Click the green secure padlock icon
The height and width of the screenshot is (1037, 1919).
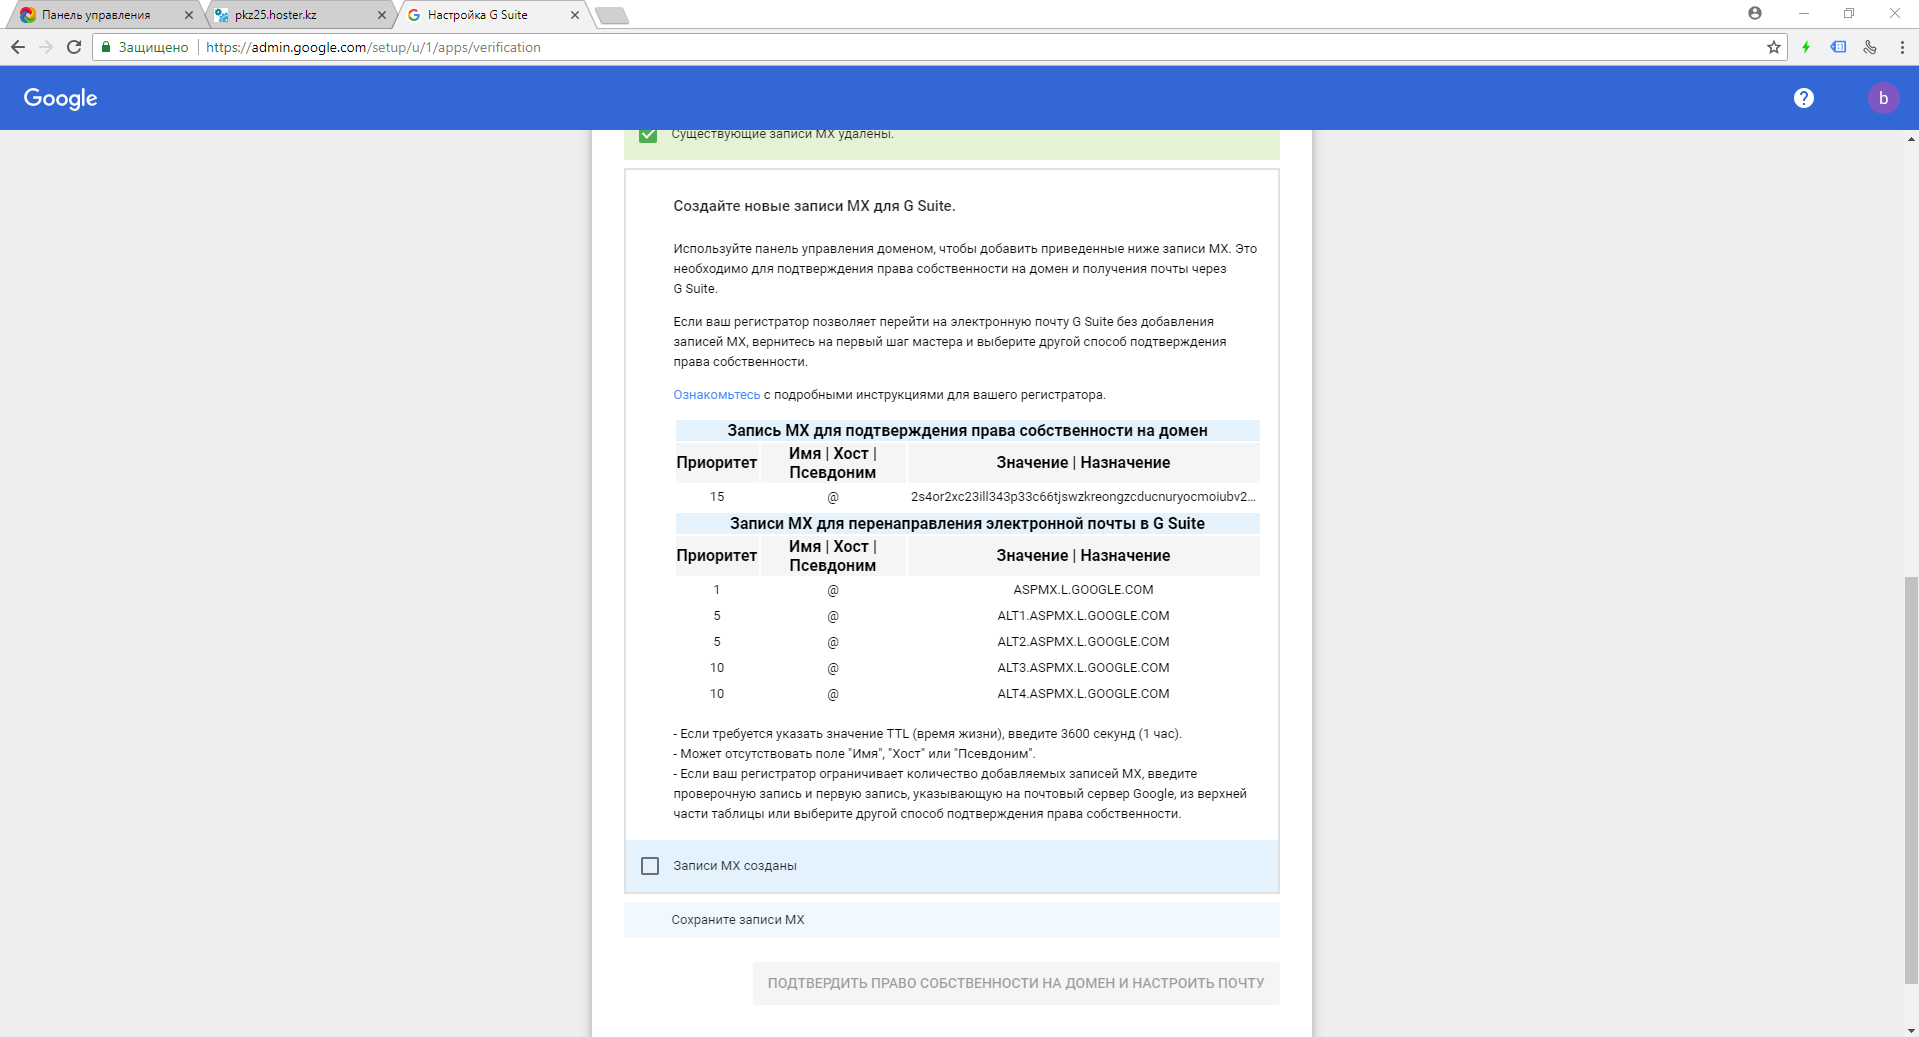click(x=106, y=47)
